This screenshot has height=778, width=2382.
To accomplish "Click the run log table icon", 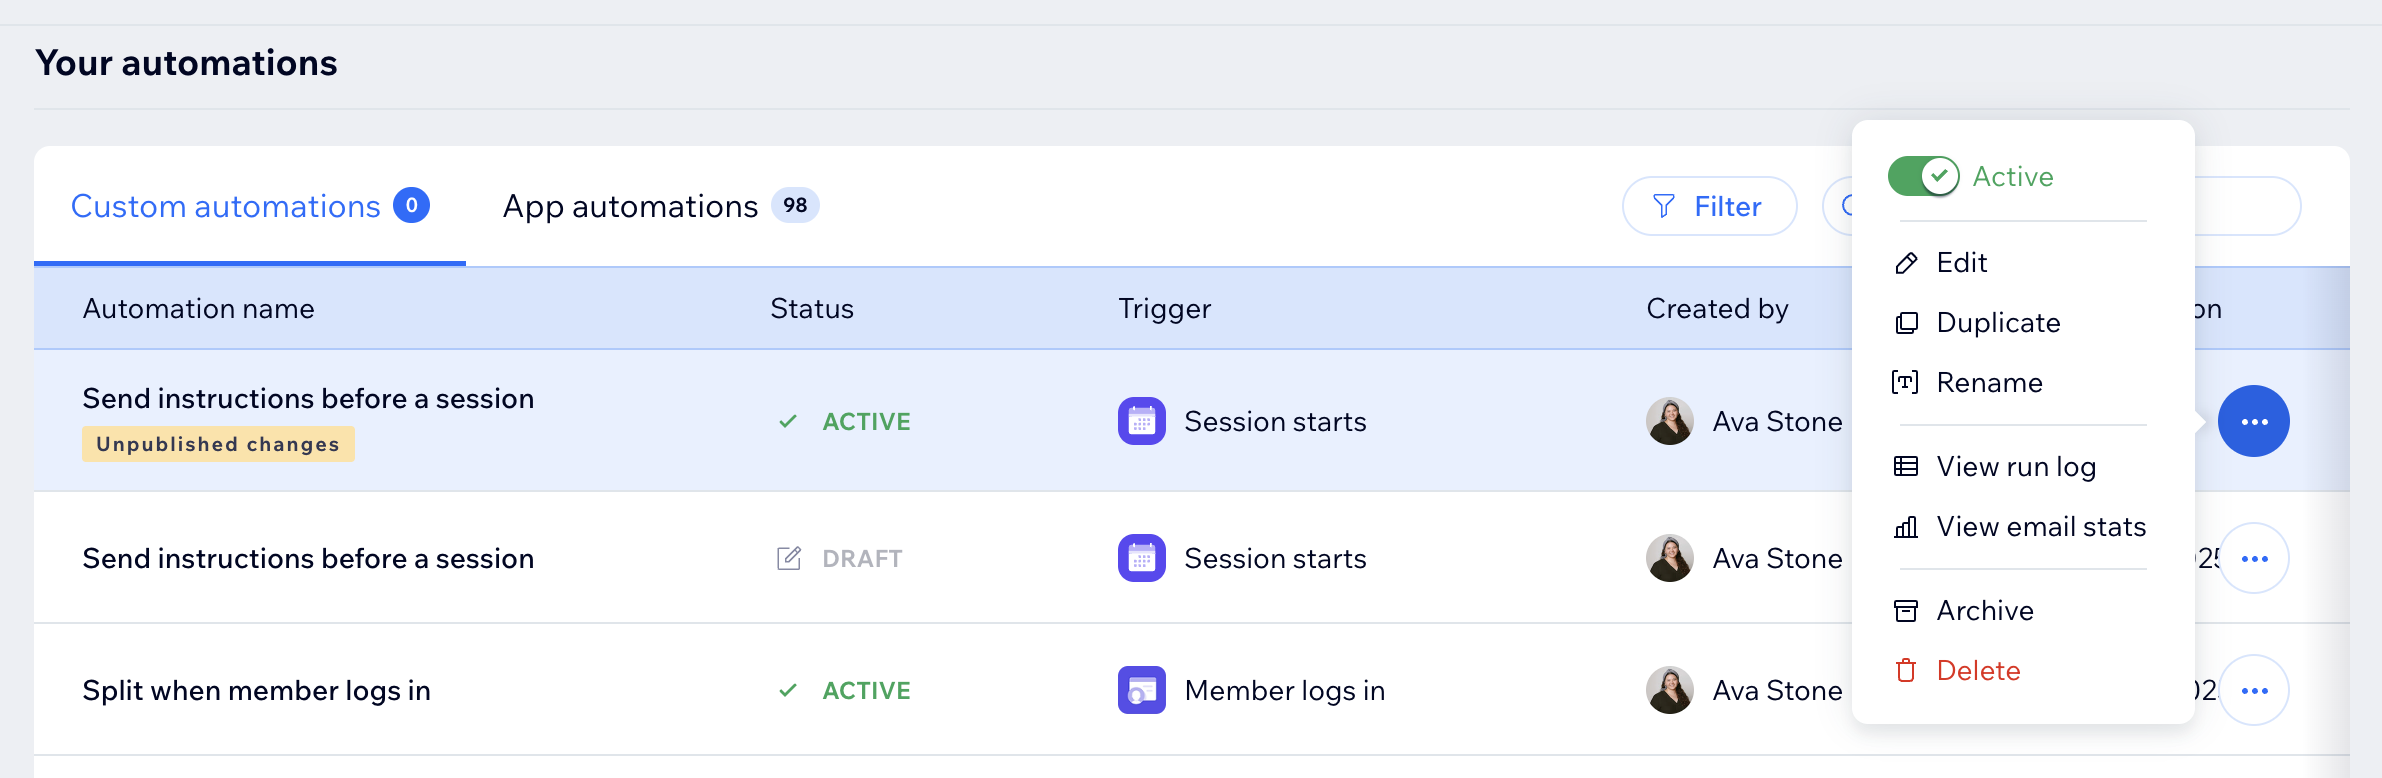I will pos(1906,467).
